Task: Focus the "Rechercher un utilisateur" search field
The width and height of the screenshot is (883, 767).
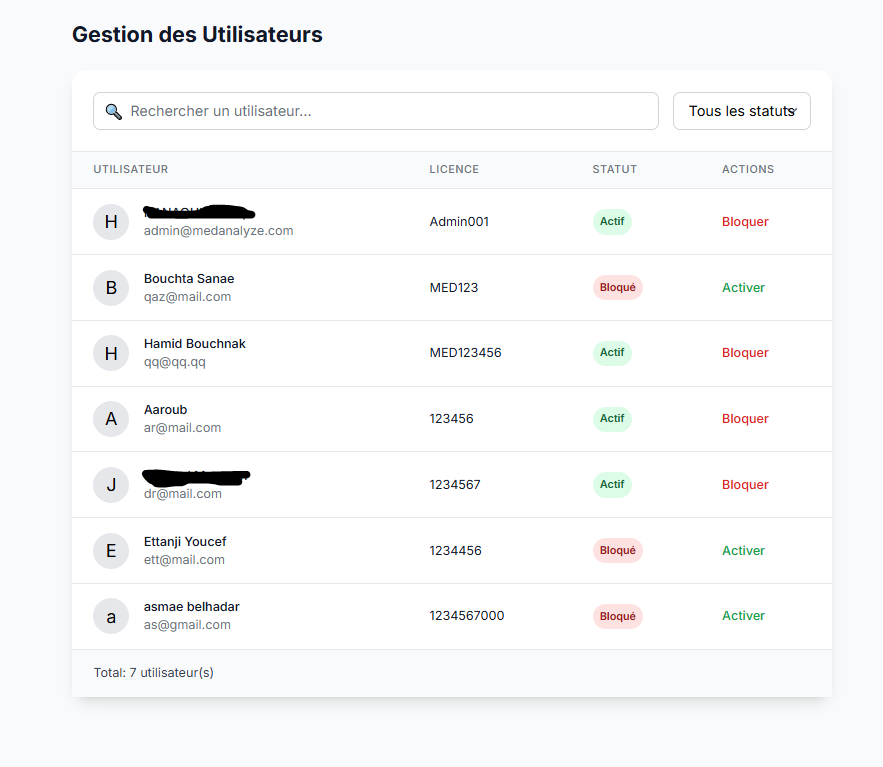Action: 390,111
